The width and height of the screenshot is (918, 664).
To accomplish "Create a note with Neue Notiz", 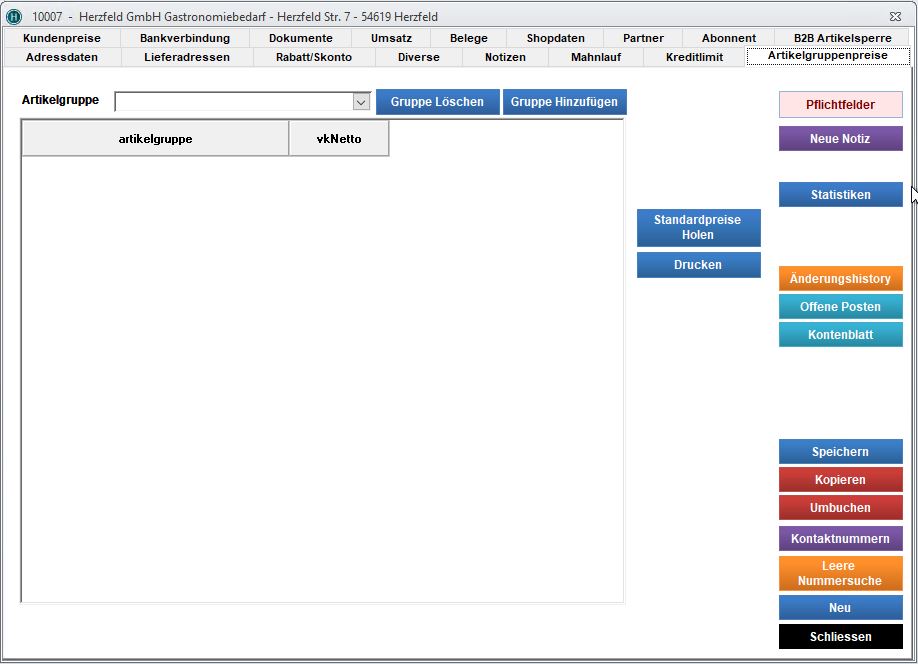I will [840, 139].
